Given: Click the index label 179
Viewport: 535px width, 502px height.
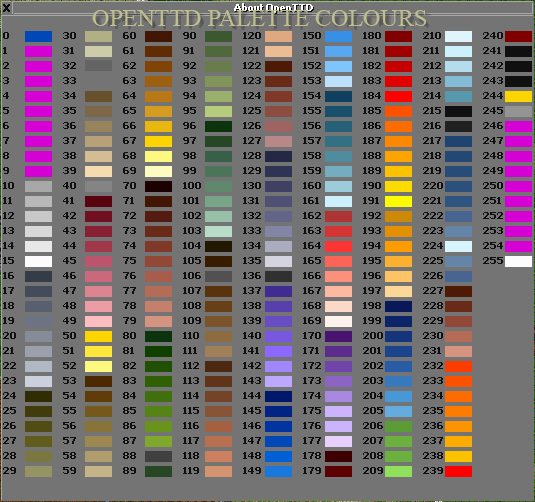Looking at the screenshot, I should (312, 471).
